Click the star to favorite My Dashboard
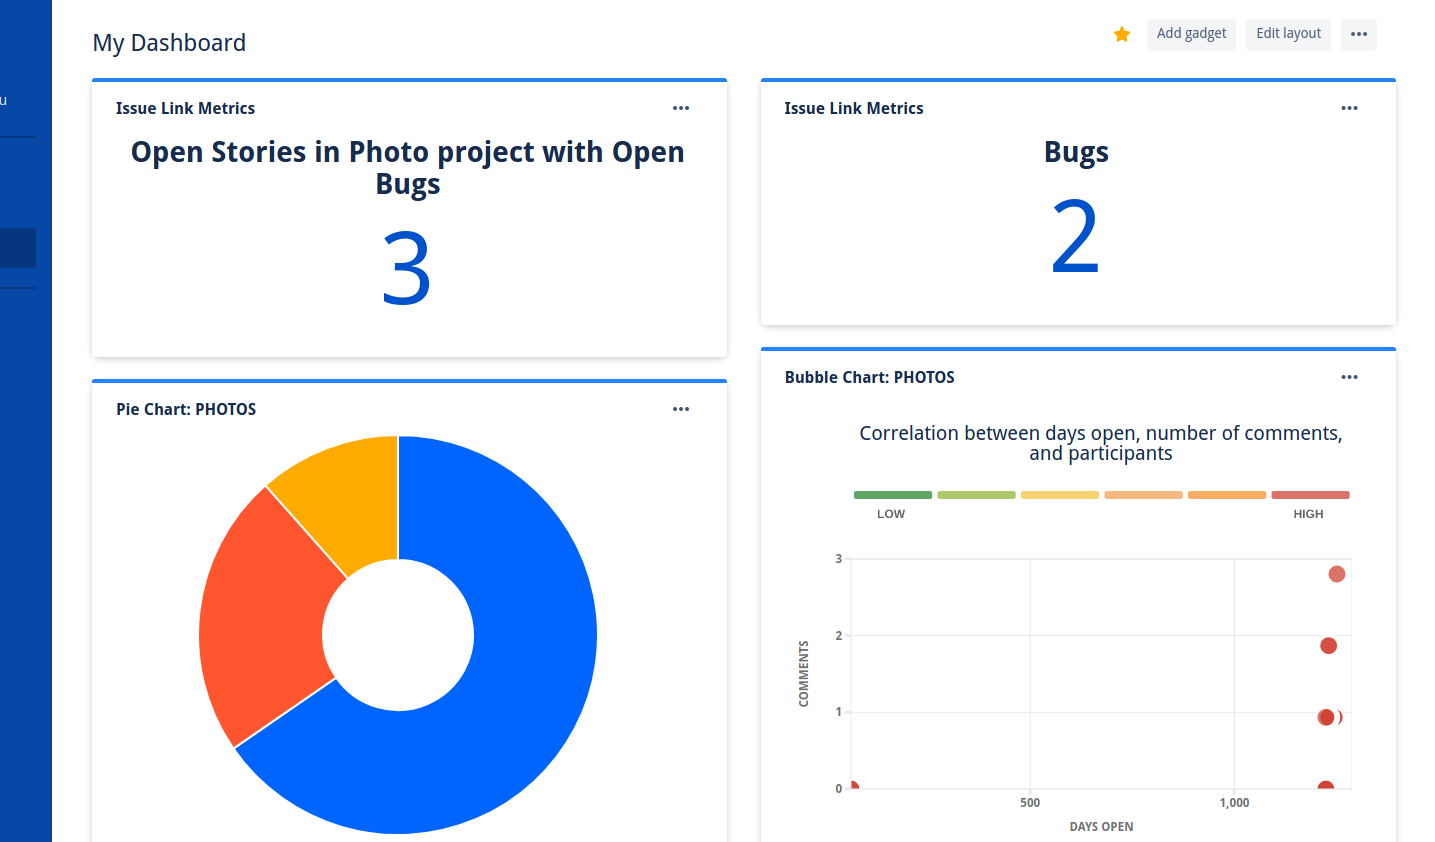1435x842 pixels. (1121, 33)
